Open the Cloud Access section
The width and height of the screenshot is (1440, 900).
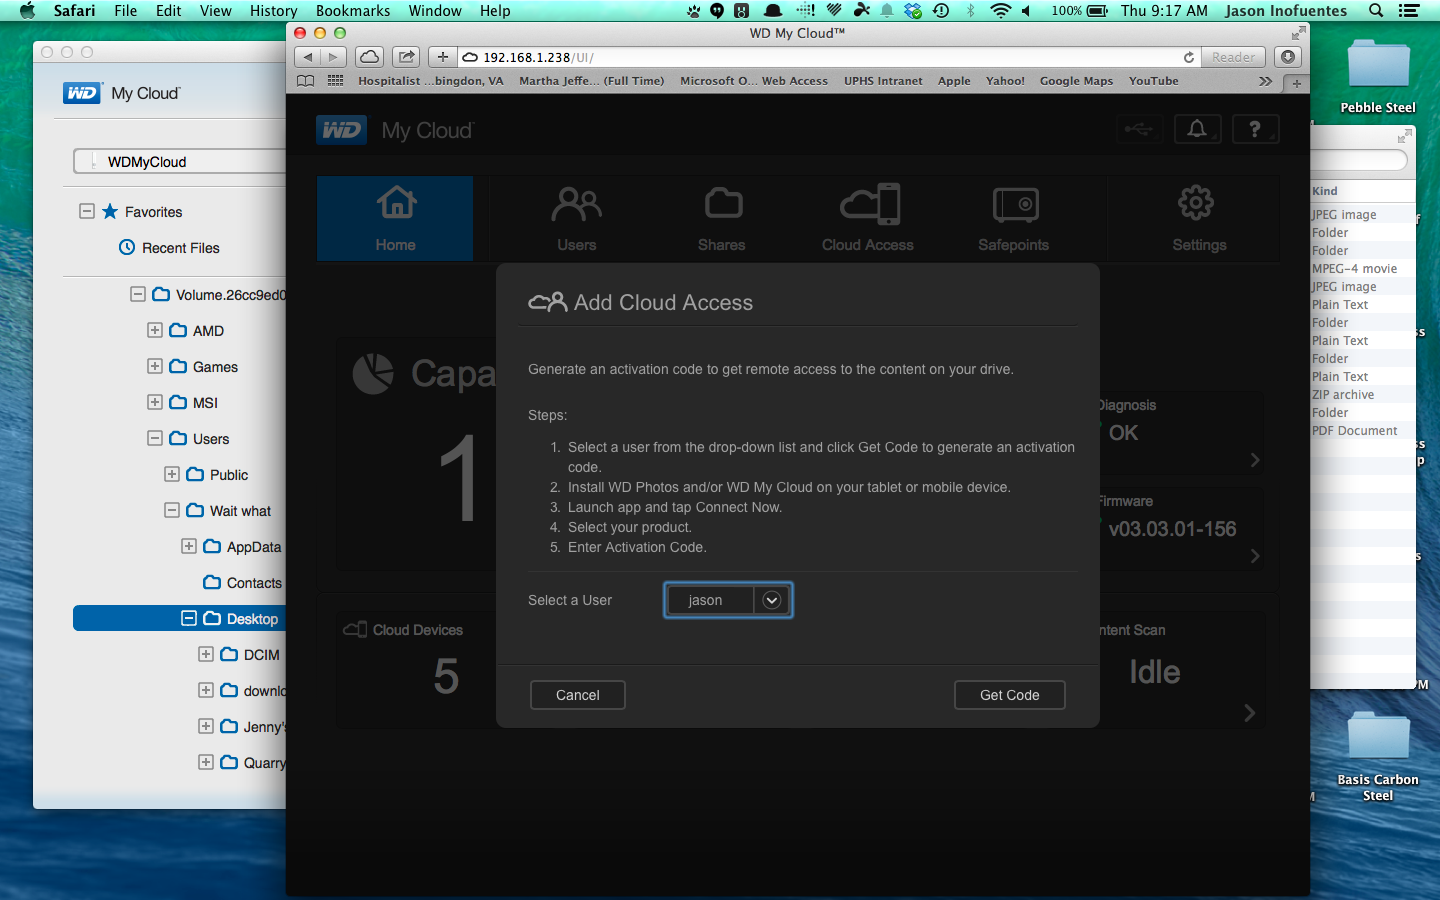click(x=867, y=218)
